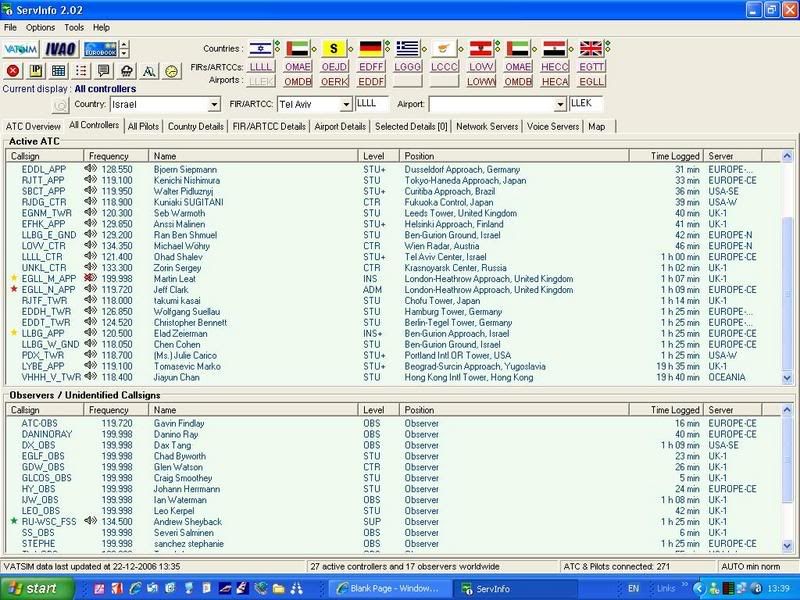Expand the Country dropdown showing Israel
This screenshot has height=600, width=800.
[213, 105]
